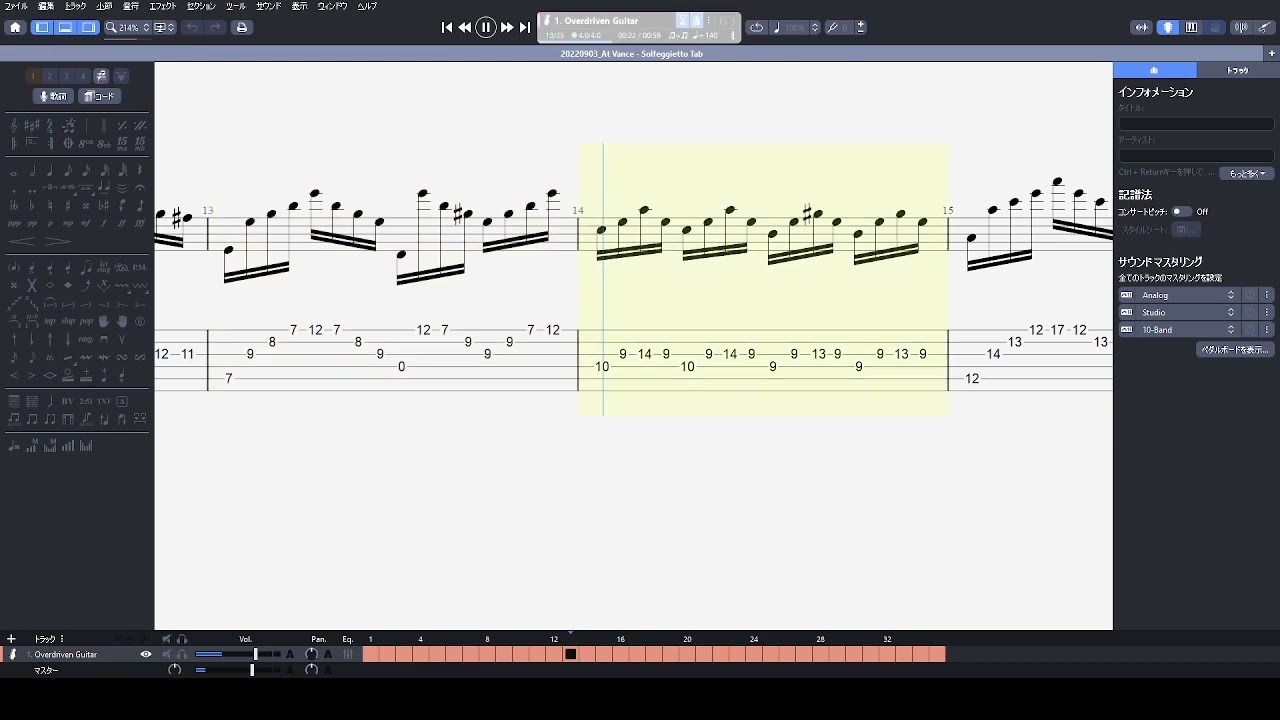Click the アーティスト artist input field
This screenshot has height=720, width=1280.
pyautogui.click(x=1196, y=155)
